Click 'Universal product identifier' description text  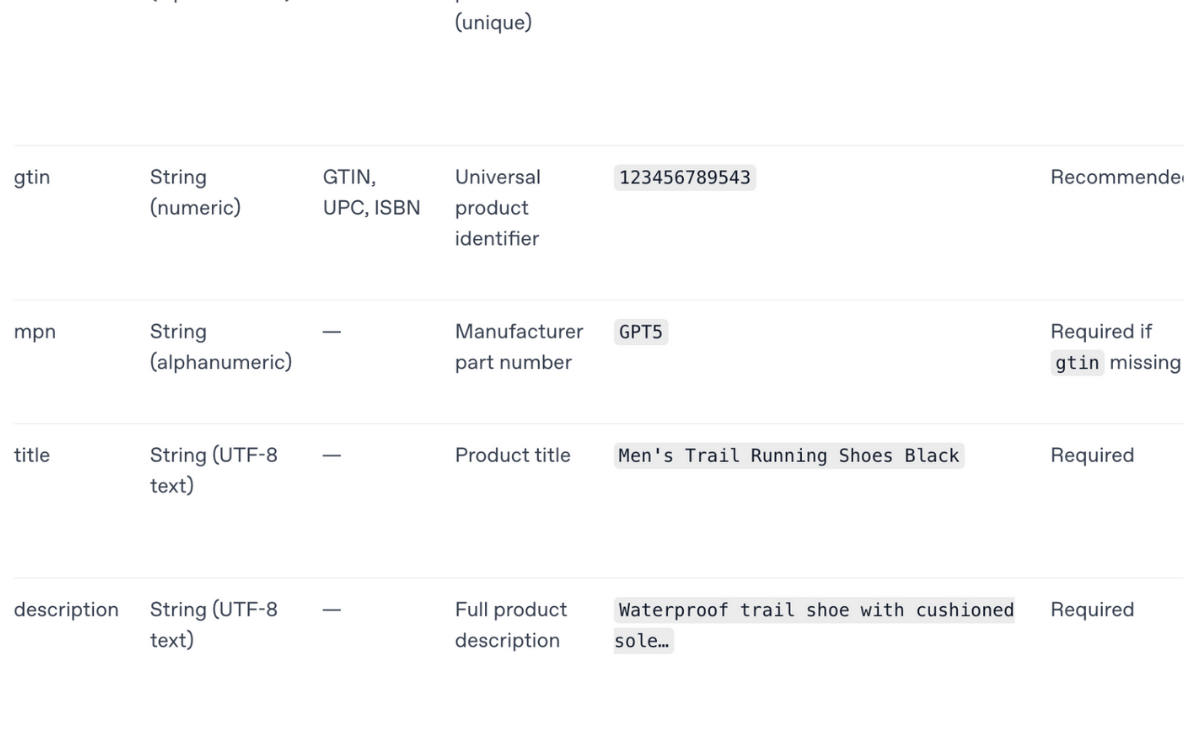tap(497, 208)
